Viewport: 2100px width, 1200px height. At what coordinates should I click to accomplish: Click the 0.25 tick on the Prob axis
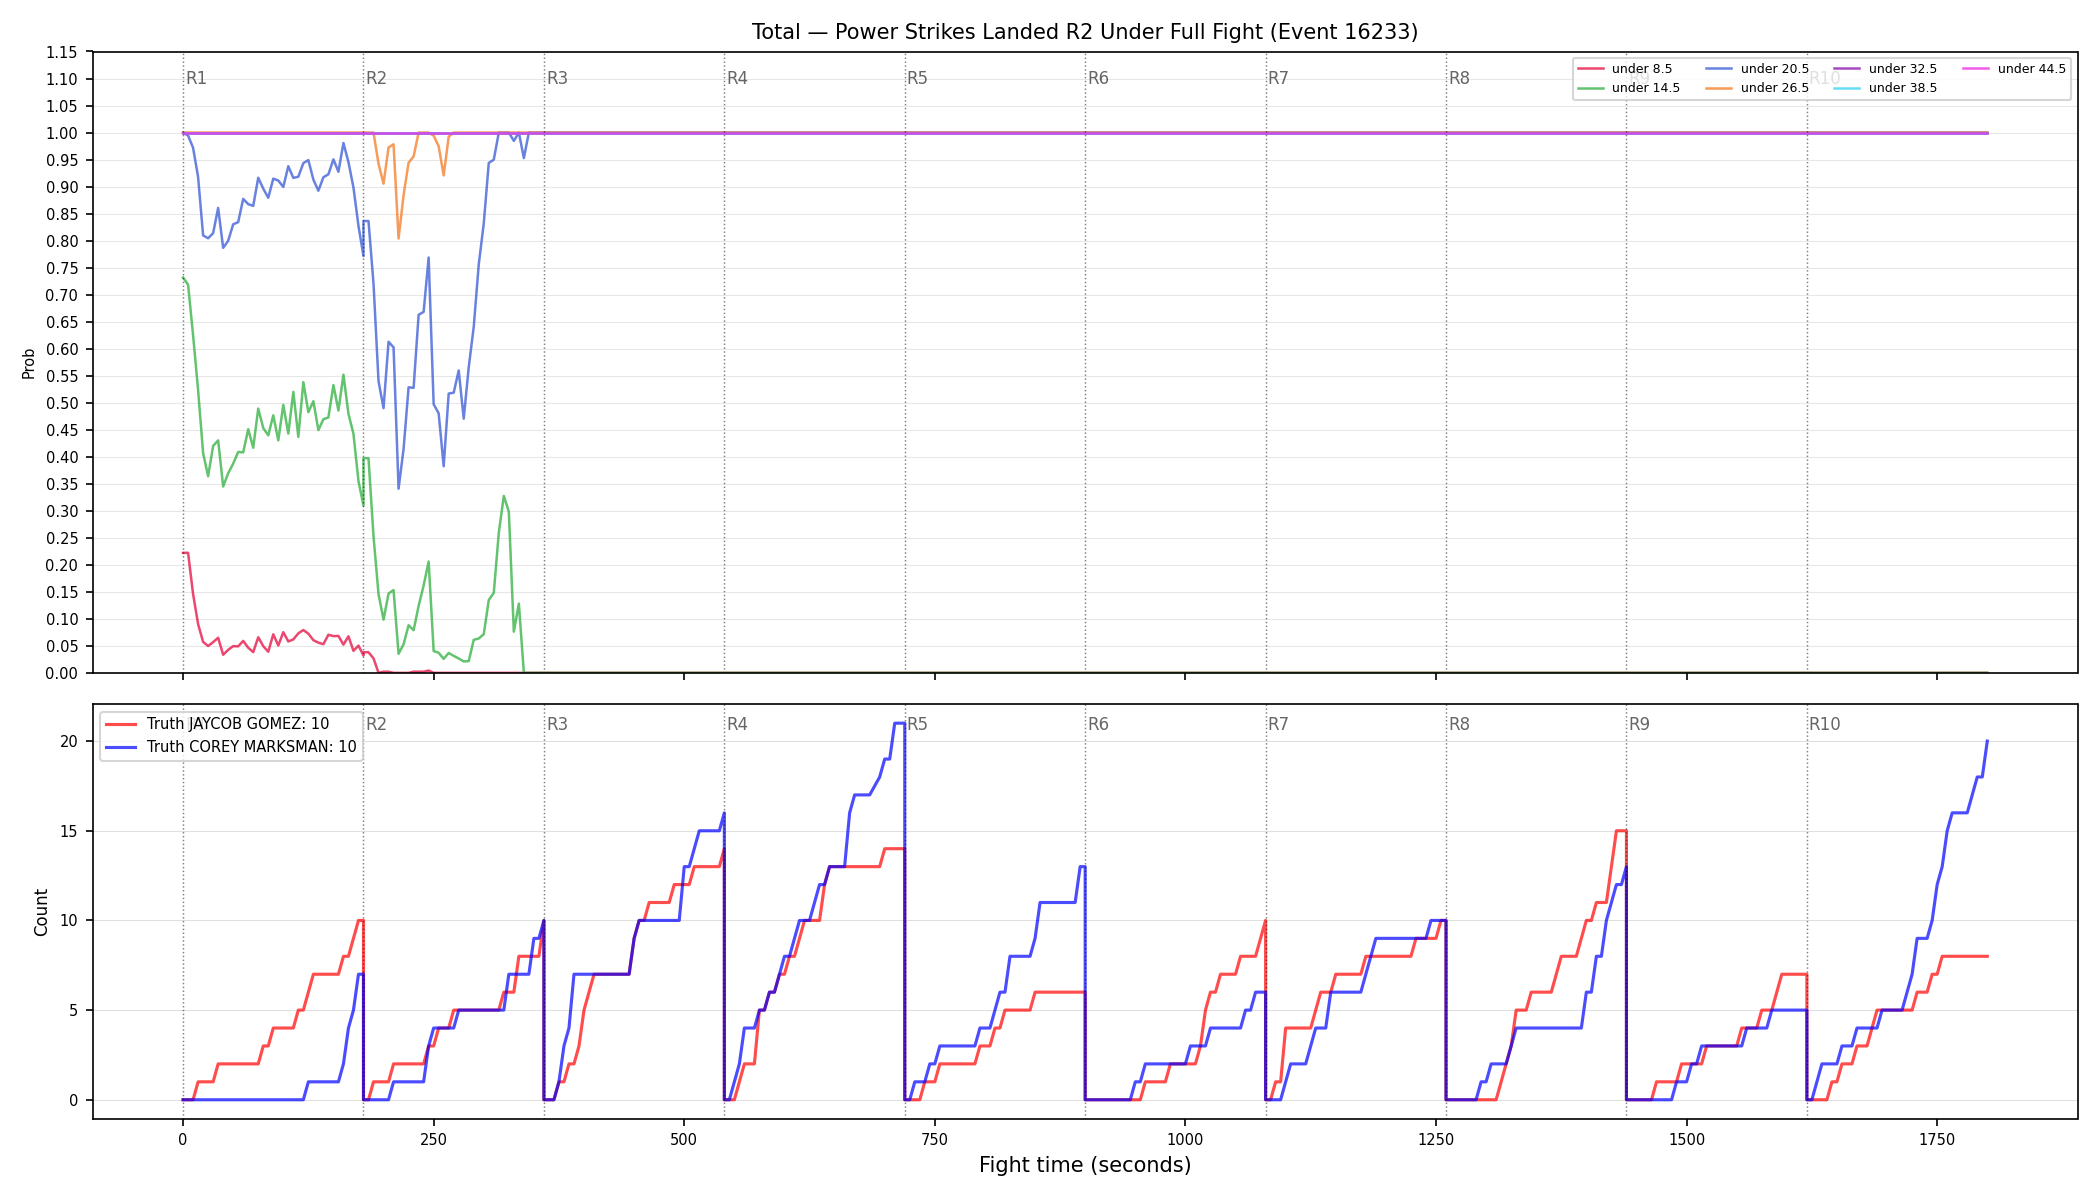tap(62, 538)
